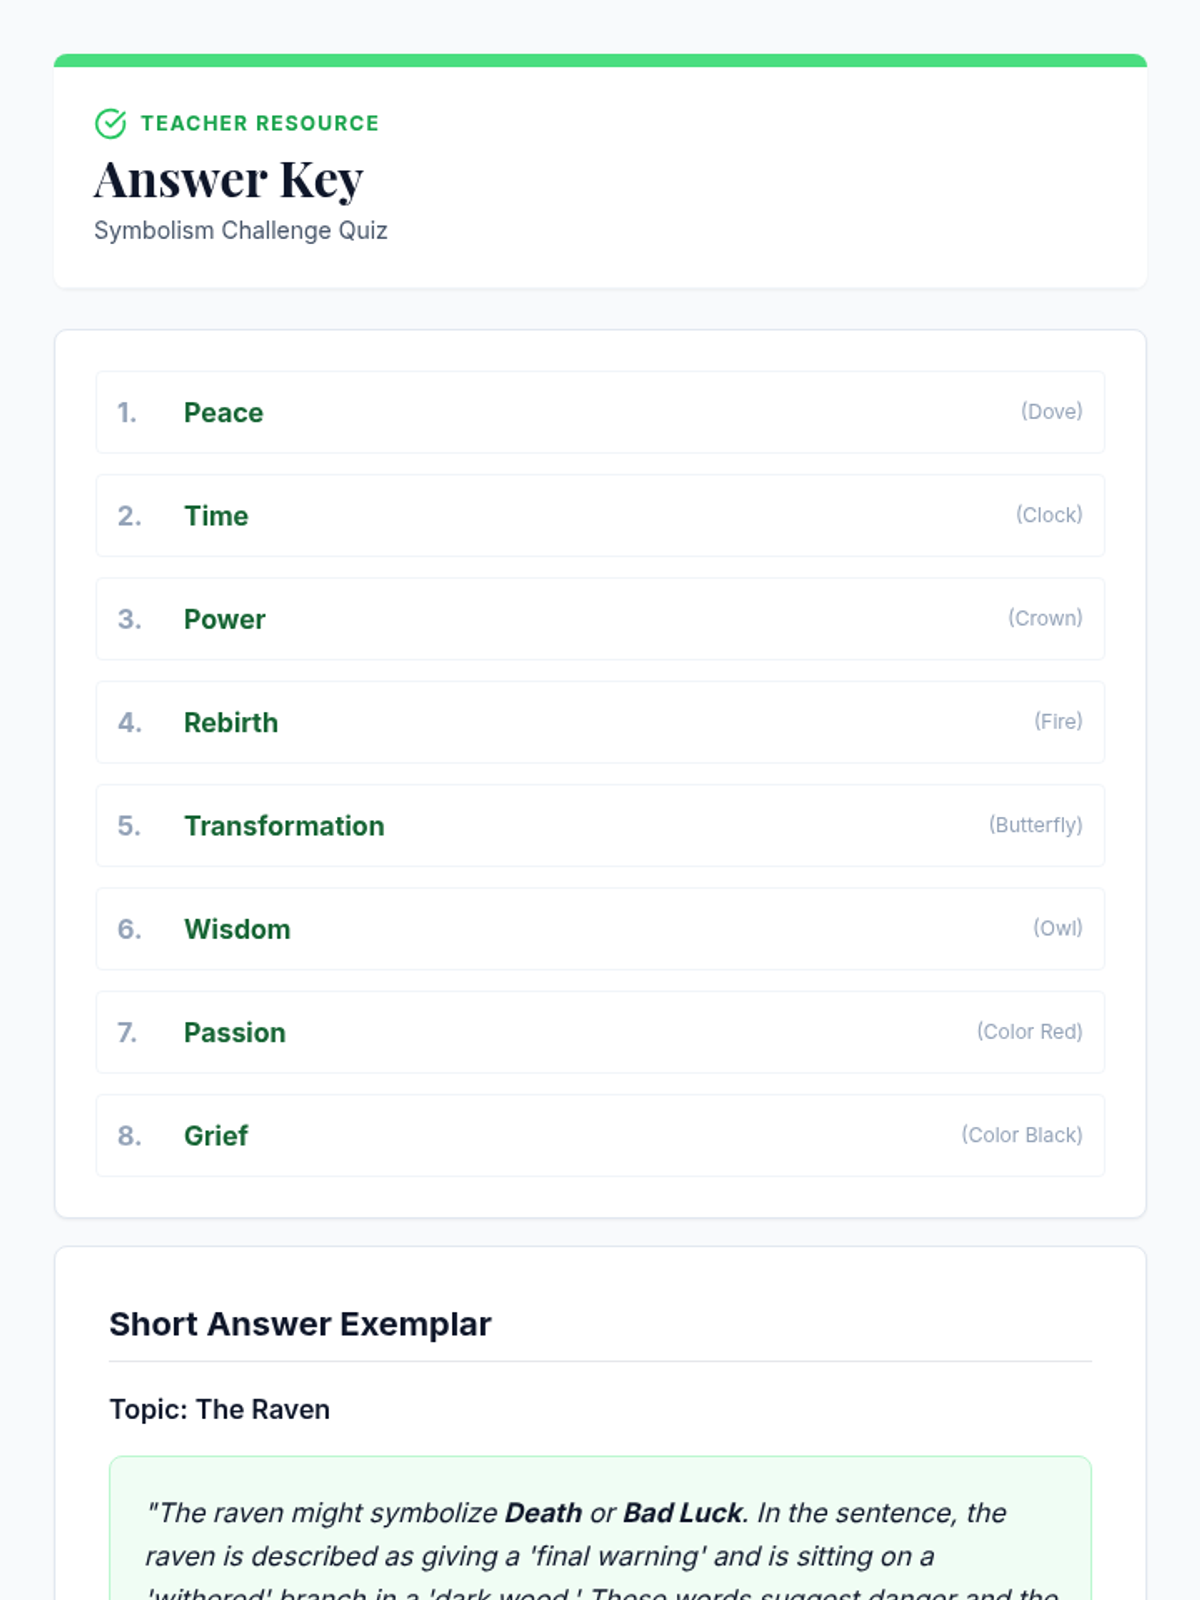This screenshot has height=1600, width=1200.
Task: Click the green checkmark circle icon
Action: click(x=110, y=123)
